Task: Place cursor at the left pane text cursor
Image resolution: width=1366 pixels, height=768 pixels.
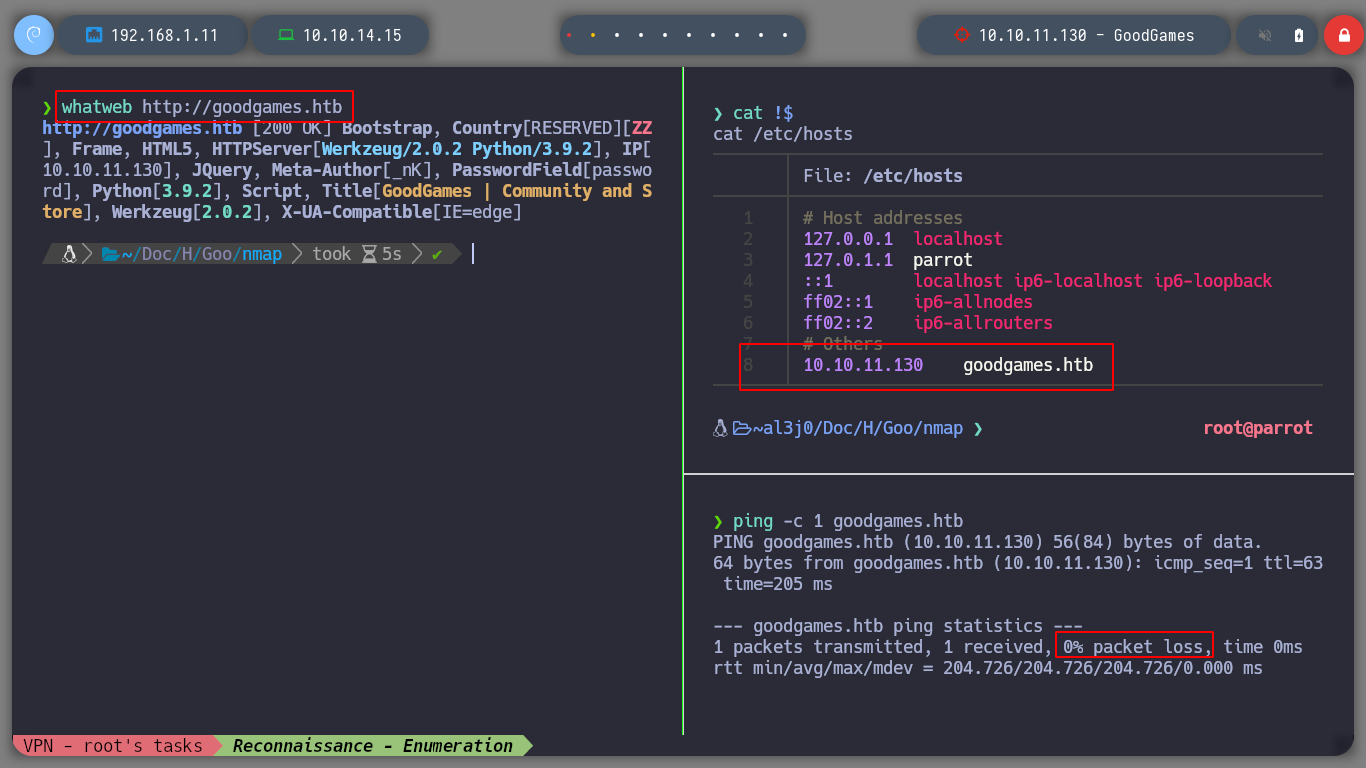Action: (472, 254)
